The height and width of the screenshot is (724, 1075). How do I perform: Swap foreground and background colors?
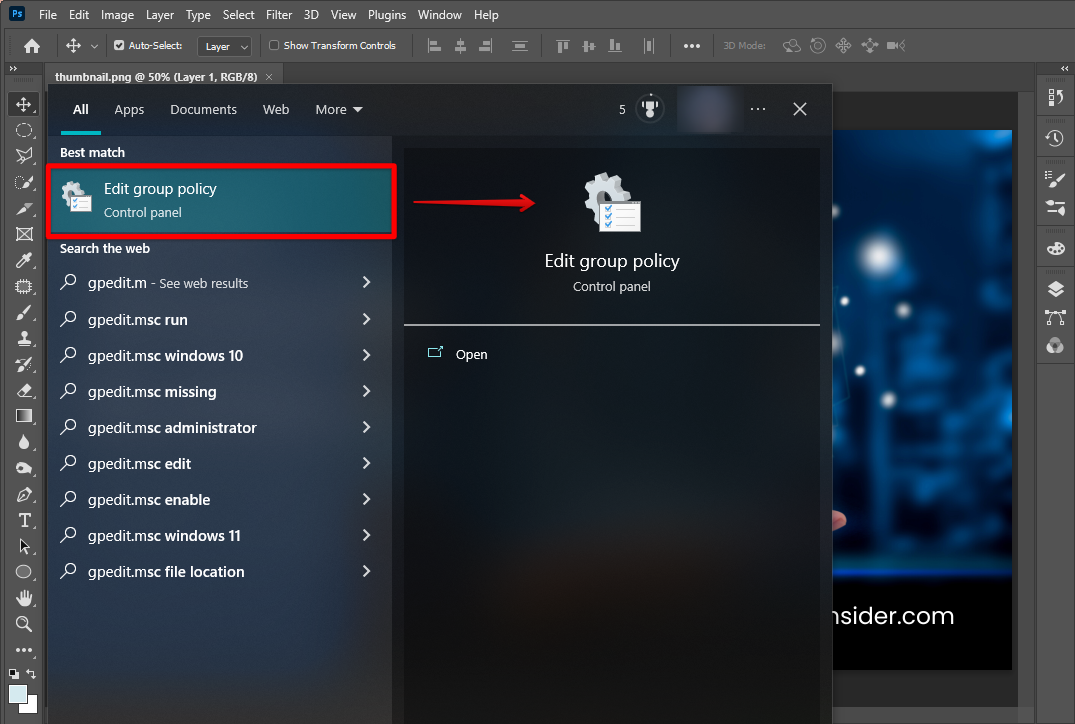(x=32, y=675)
